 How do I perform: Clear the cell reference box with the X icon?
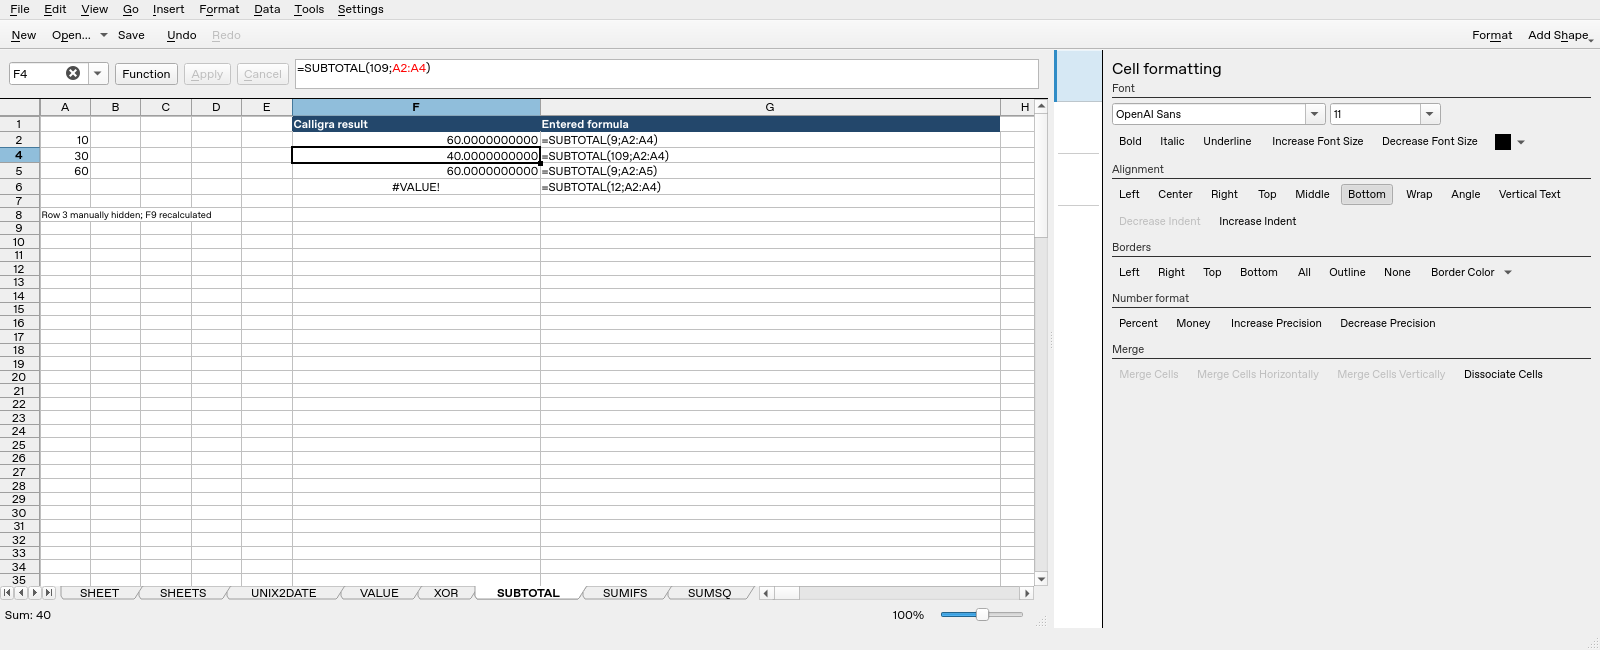click(73, 73)
